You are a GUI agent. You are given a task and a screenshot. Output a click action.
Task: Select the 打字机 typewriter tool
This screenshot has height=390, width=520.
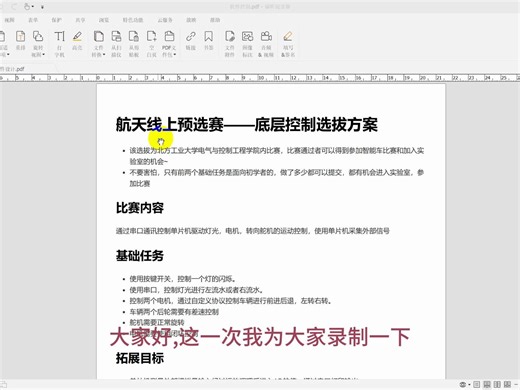[59, 36]
